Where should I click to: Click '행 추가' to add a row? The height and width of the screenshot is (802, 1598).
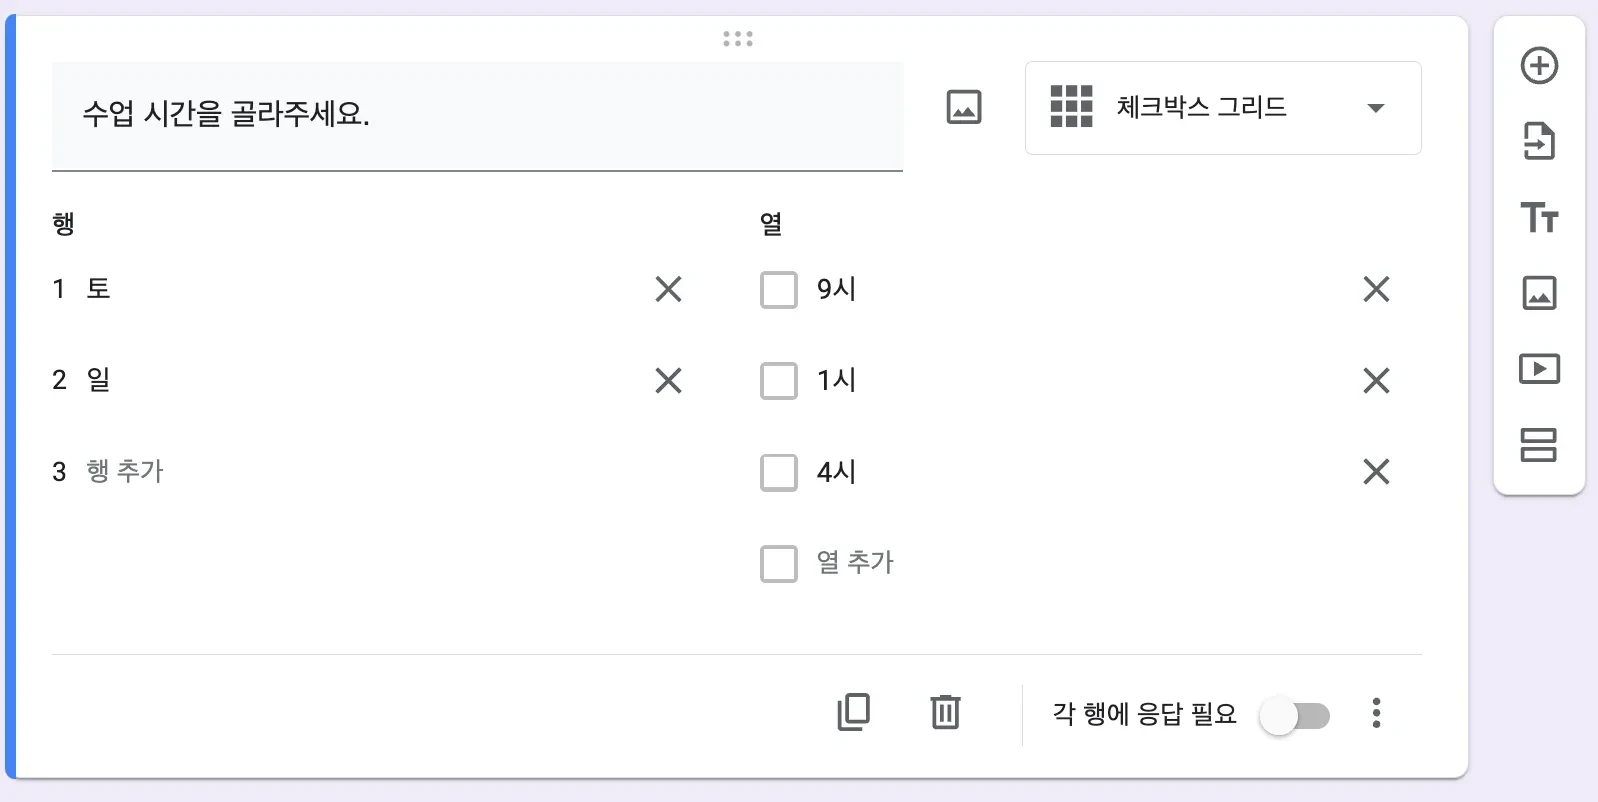tap(125, 471)
